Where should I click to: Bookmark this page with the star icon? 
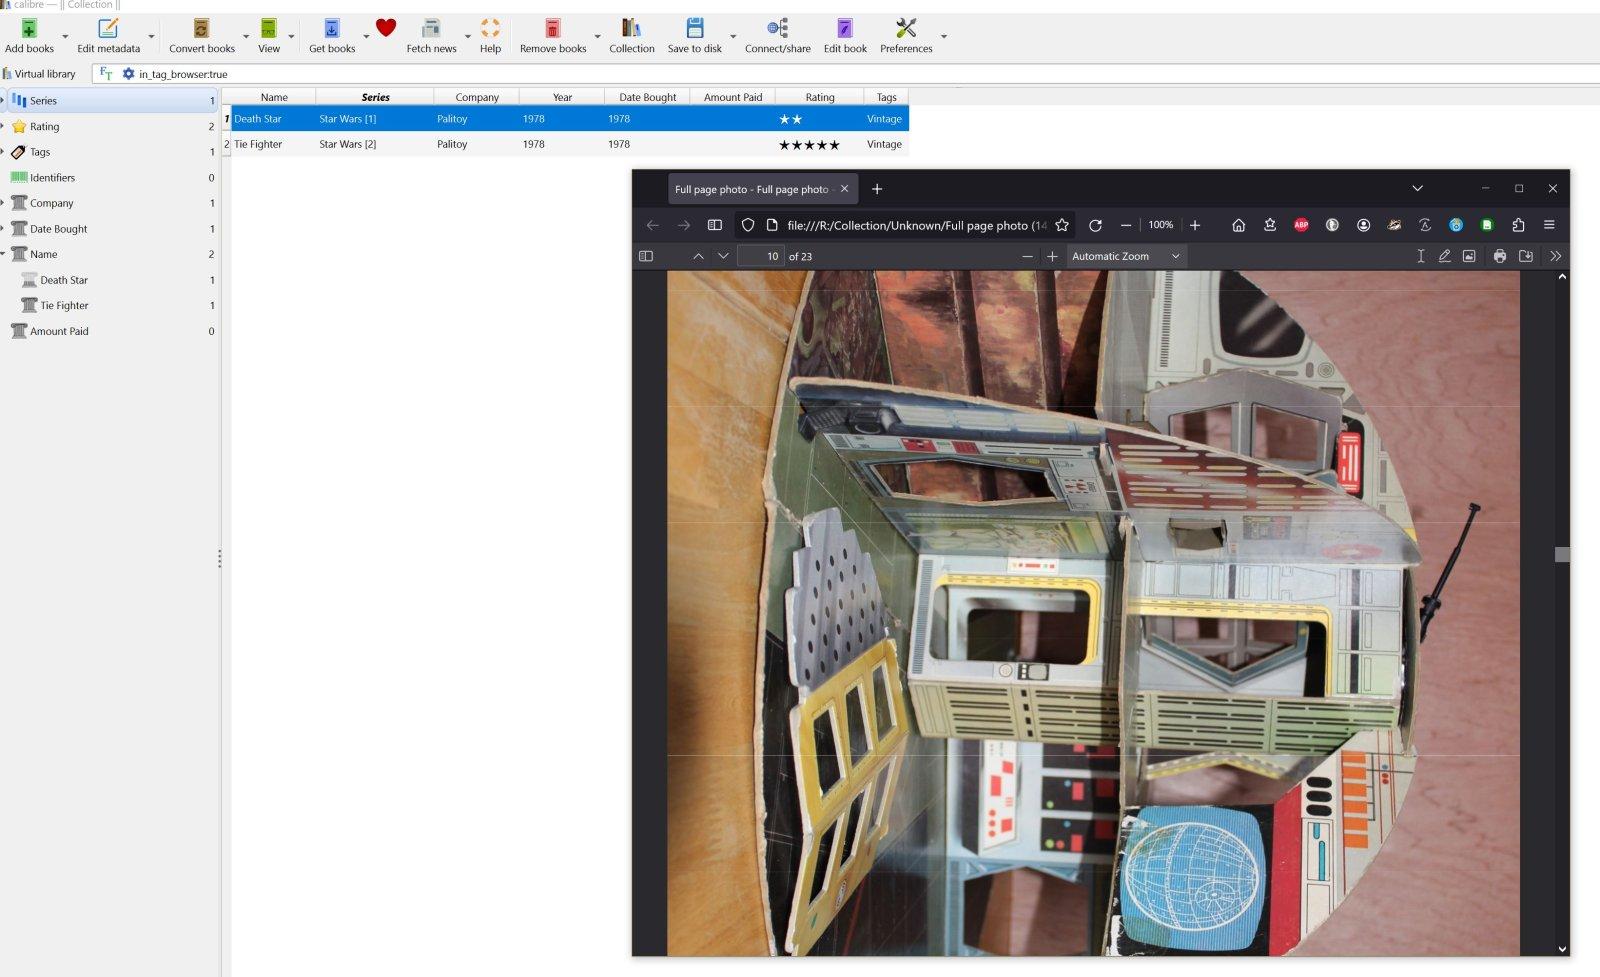point(1062,225)
